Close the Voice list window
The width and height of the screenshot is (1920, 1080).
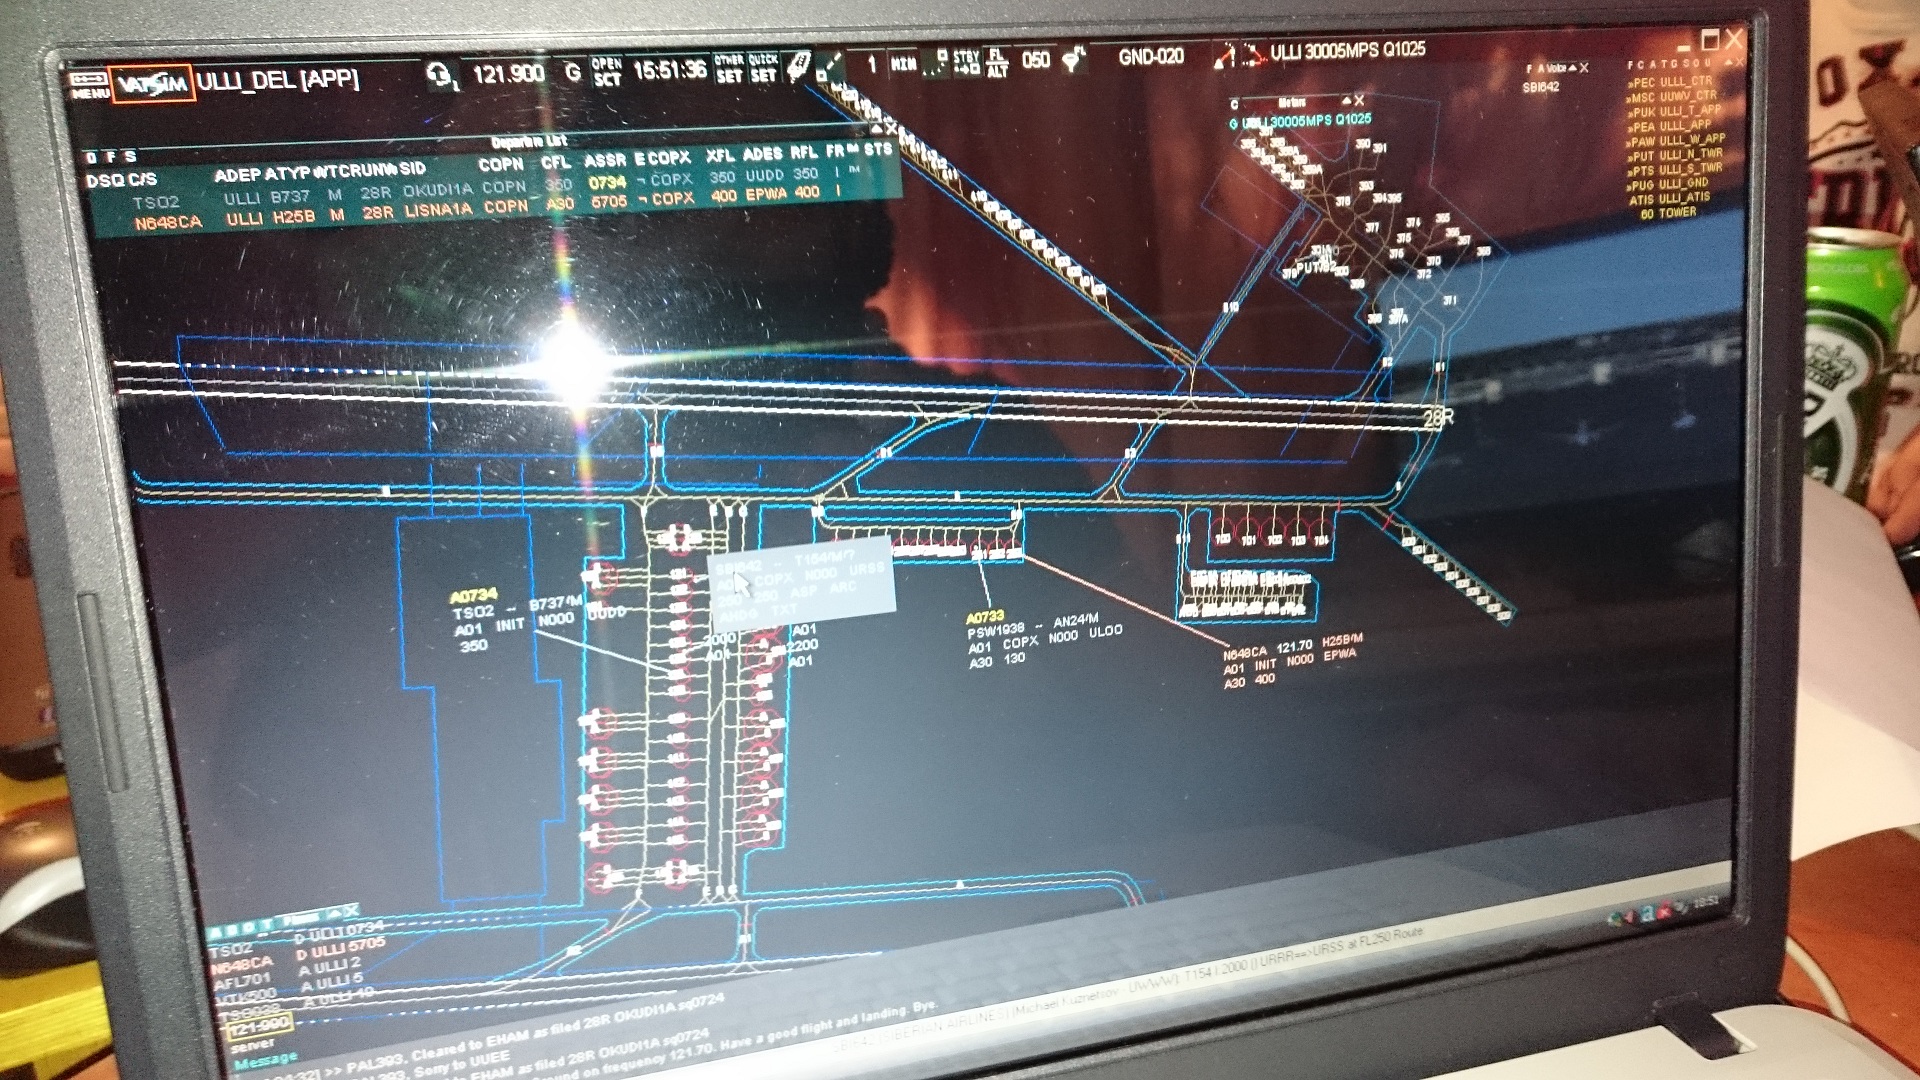click(1584, 68)
